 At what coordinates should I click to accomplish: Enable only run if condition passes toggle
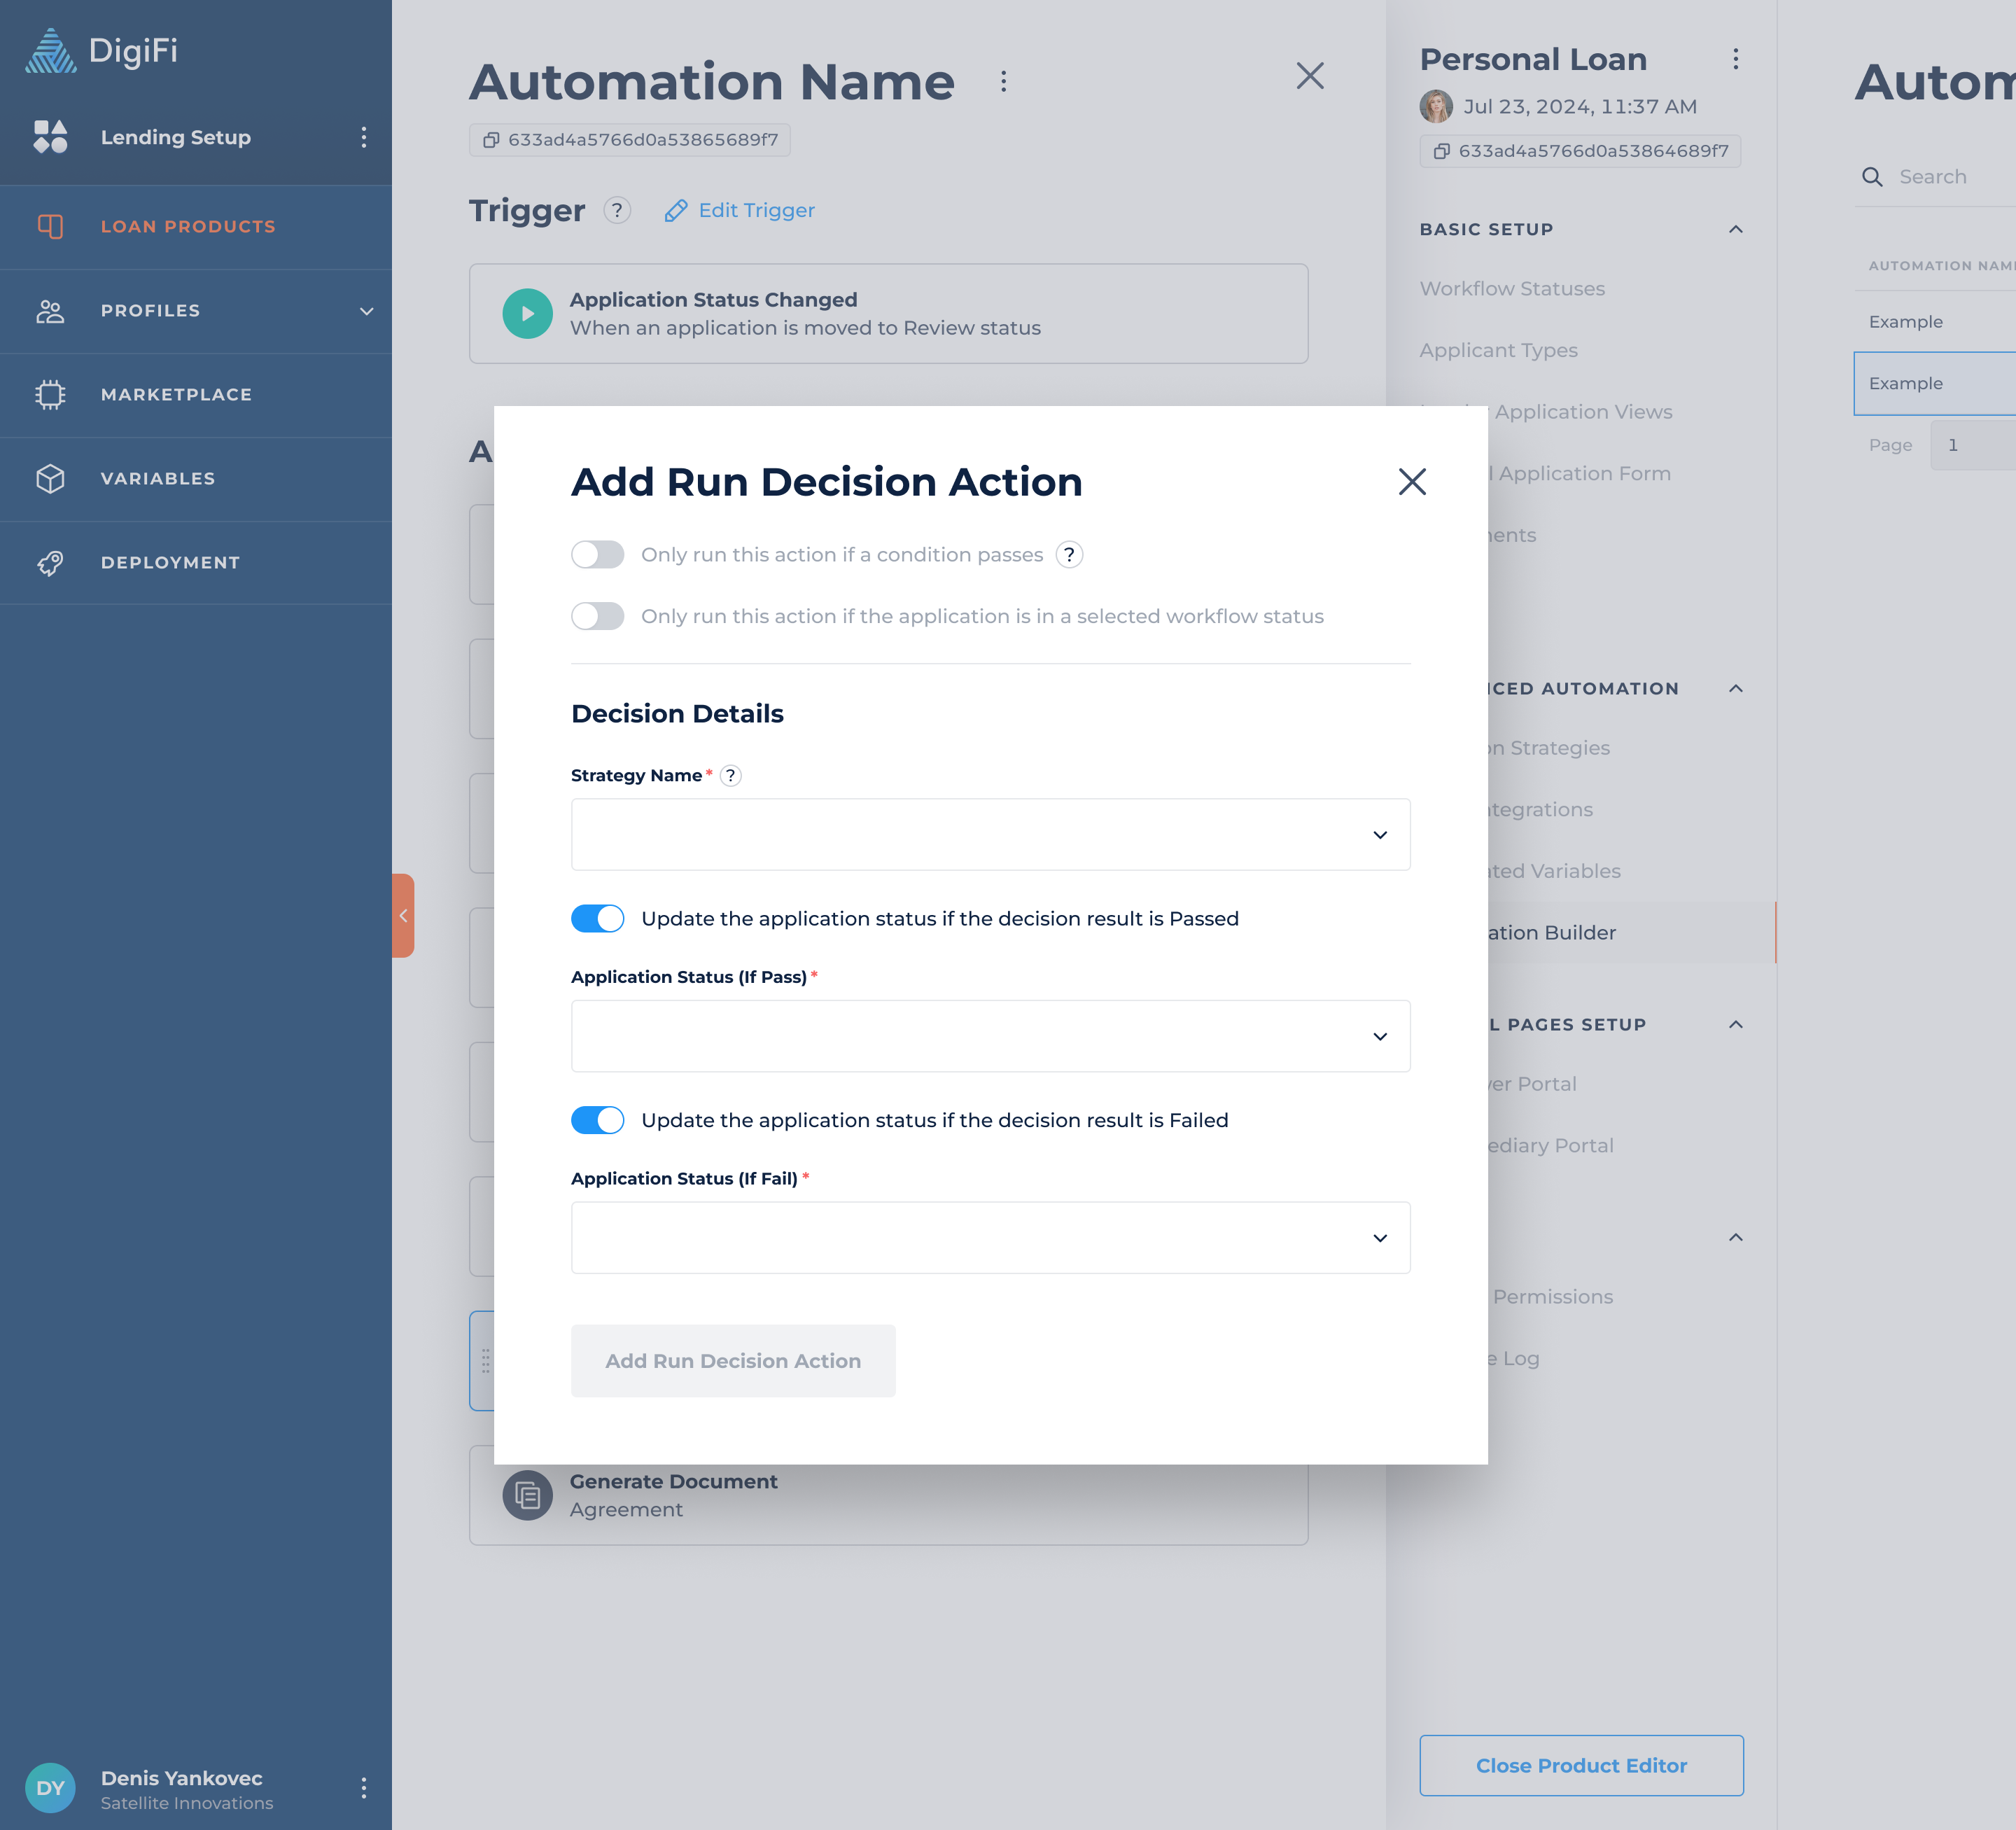pos(597,554)
